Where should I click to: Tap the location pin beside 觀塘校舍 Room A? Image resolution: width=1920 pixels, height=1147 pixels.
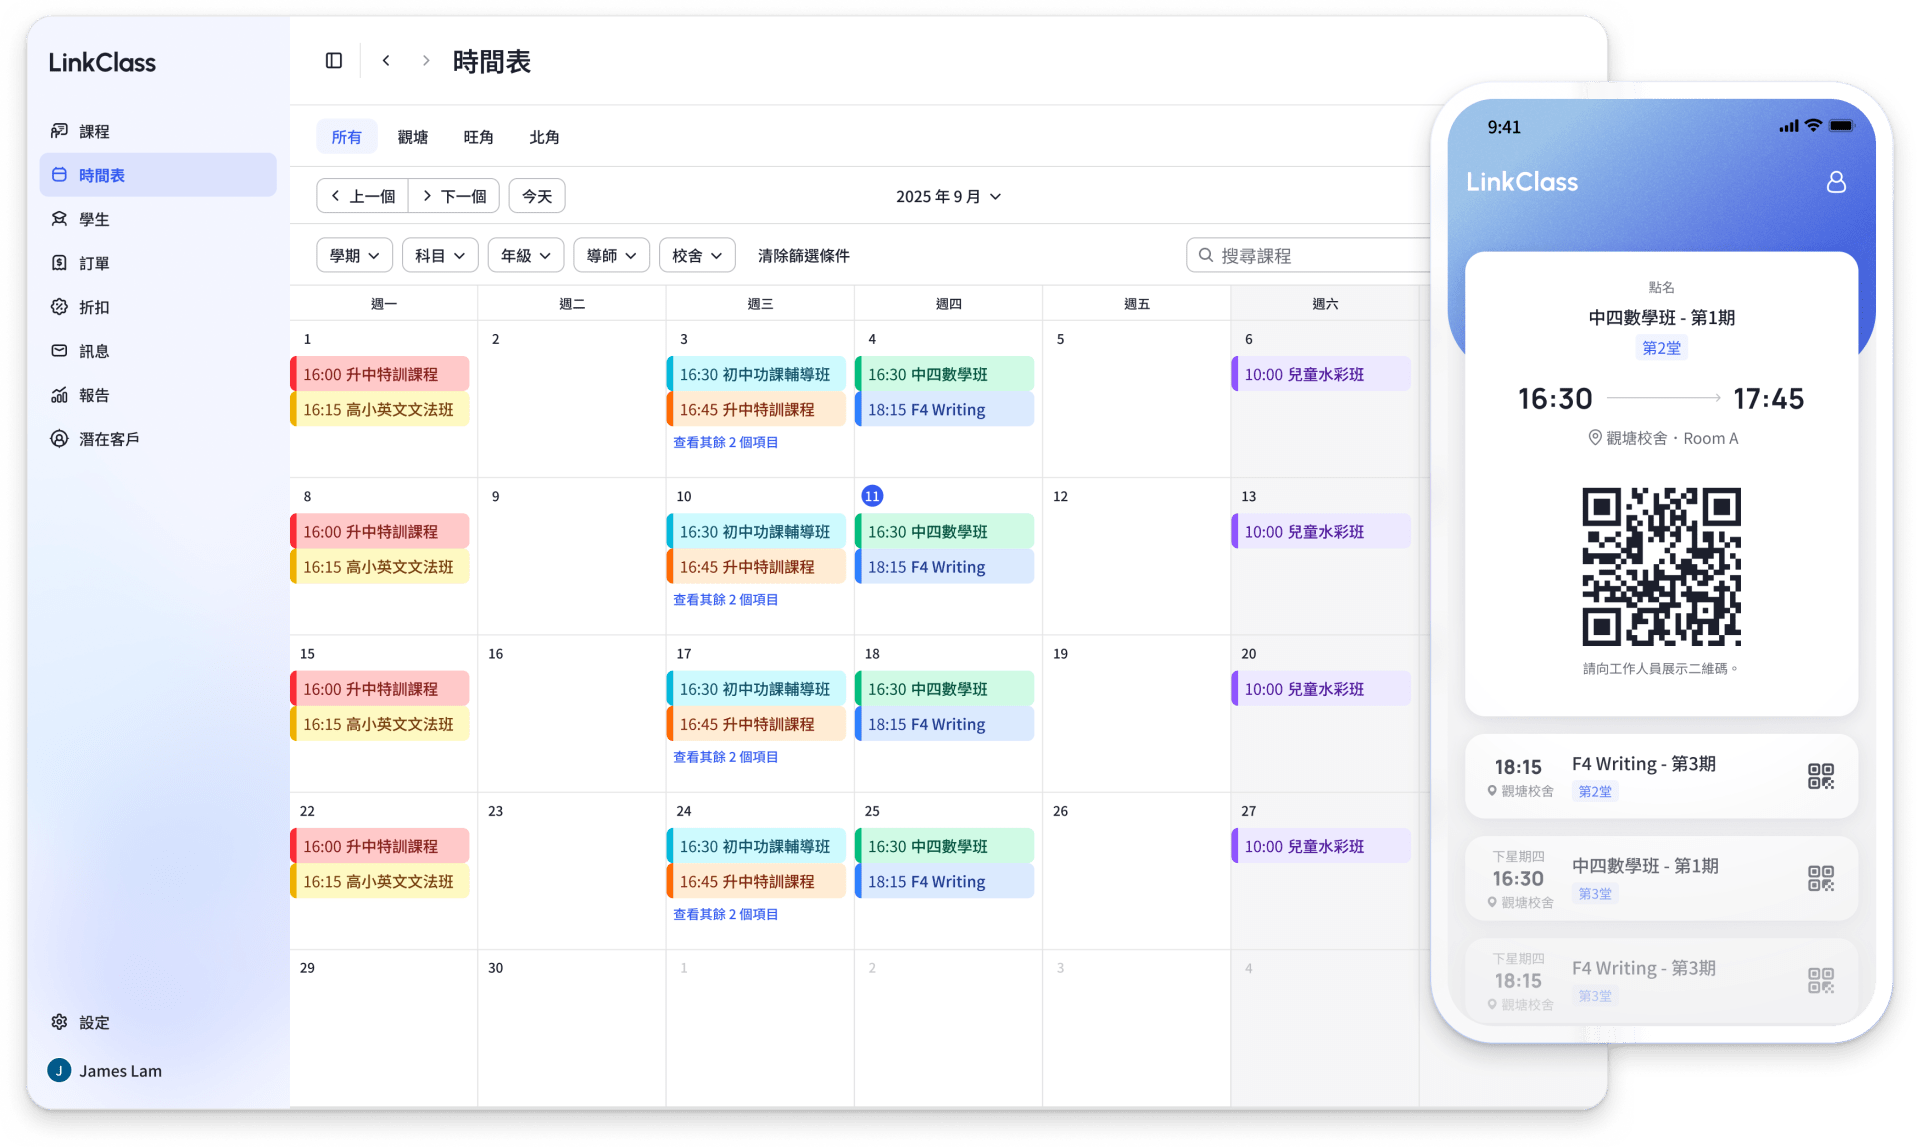coord(1595,438)
